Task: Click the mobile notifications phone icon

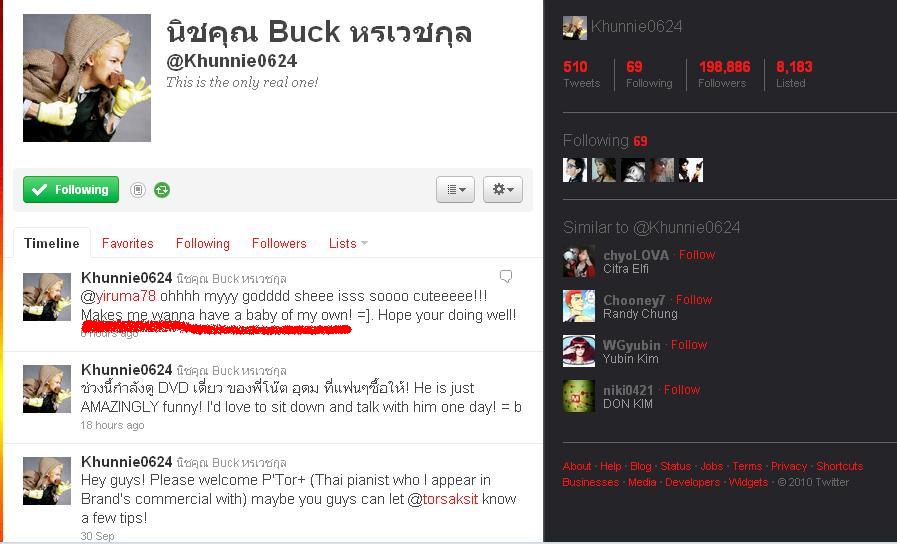Action: click(137, 190)
